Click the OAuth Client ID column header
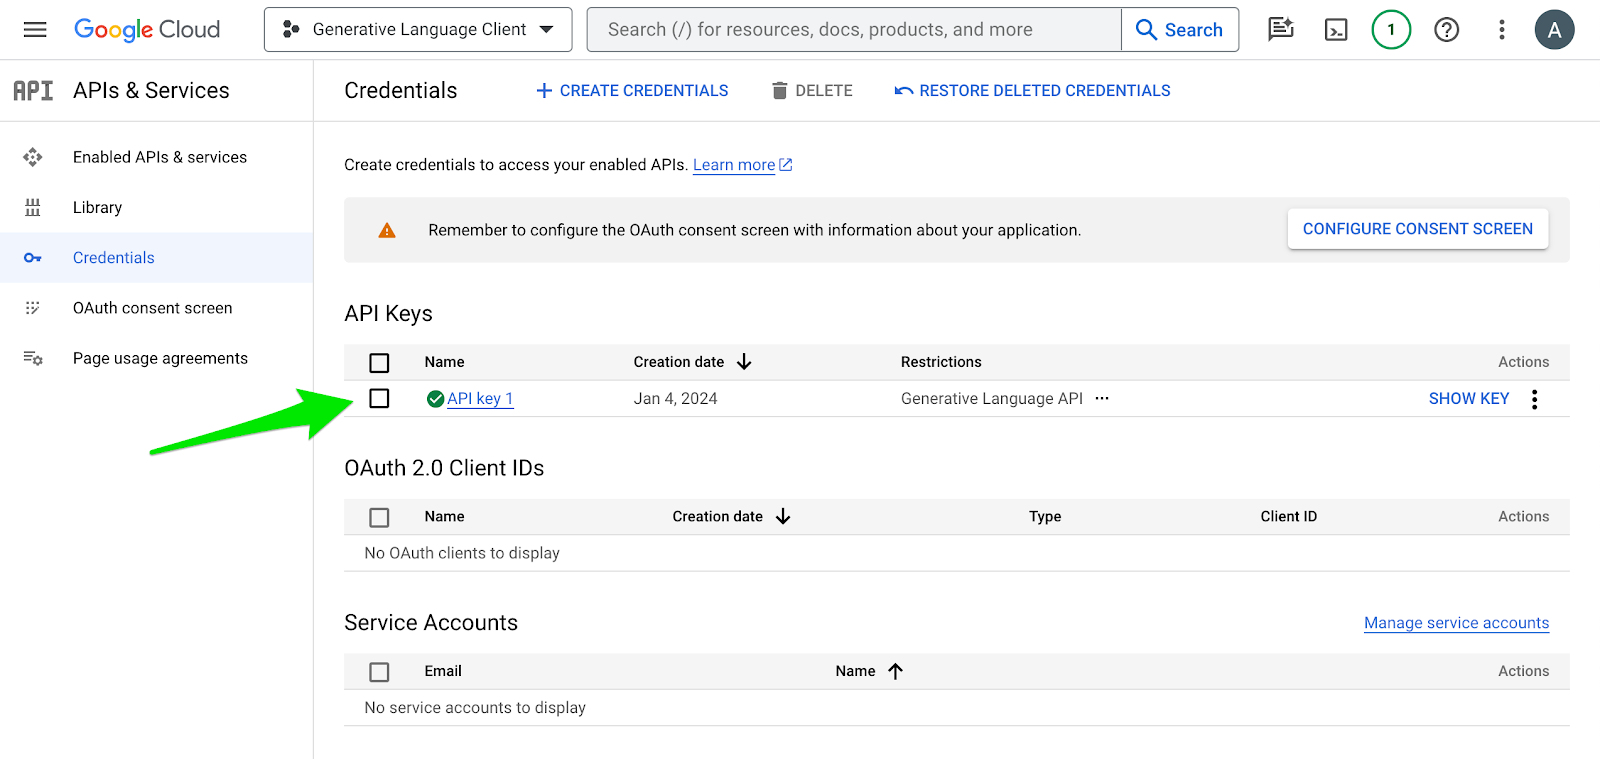The width and height of the screenshot is (1600, 759). click(x=1288, y=516)
